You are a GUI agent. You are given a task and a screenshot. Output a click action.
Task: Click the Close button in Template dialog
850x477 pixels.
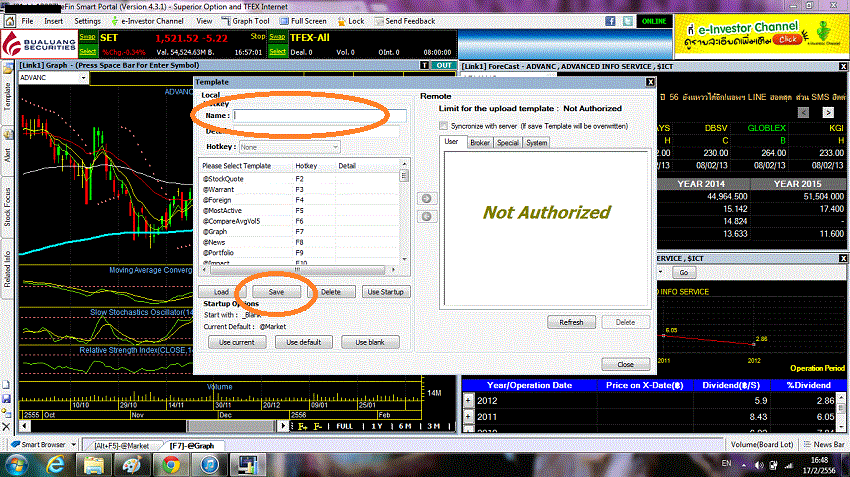(x=626, y=364)
